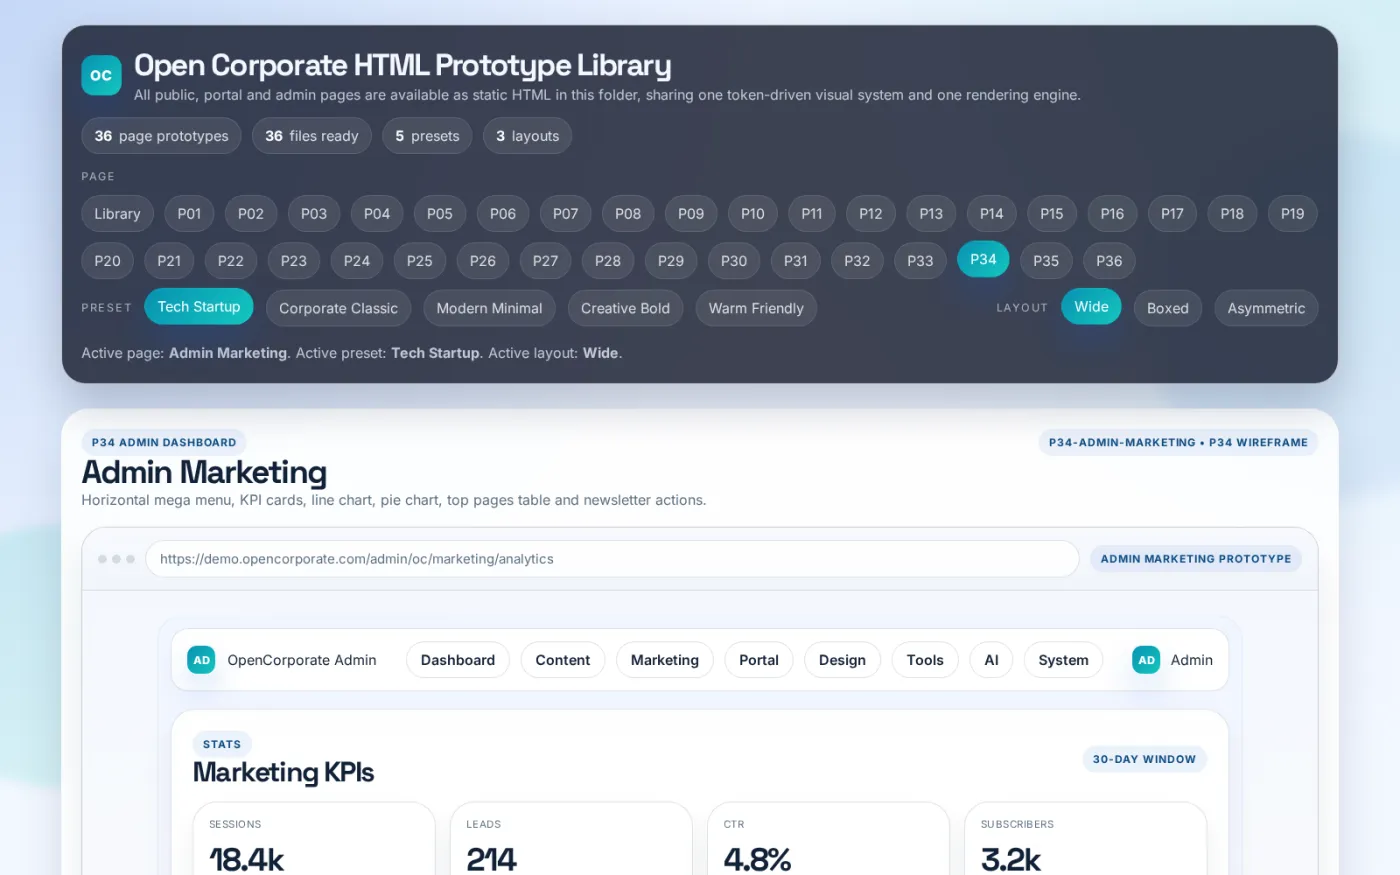Image resolution: width=1400 pixels, height=875 pixels.
Task: Apply the Modern Minimal preset
Action: coord(490,308)
